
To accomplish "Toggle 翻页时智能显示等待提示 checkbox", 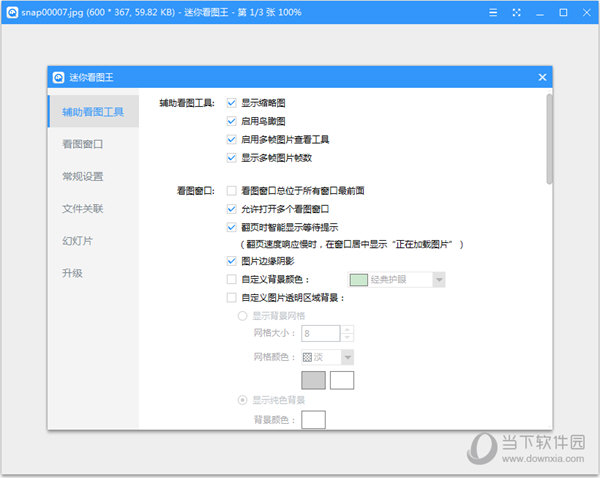I will (x=232, y=227).
